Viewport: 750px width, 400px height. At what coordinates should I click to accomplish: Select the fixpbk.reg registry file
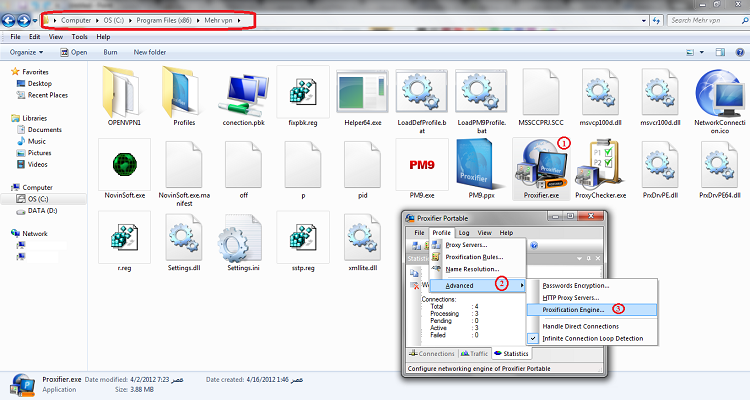click(x=303, y=97)
